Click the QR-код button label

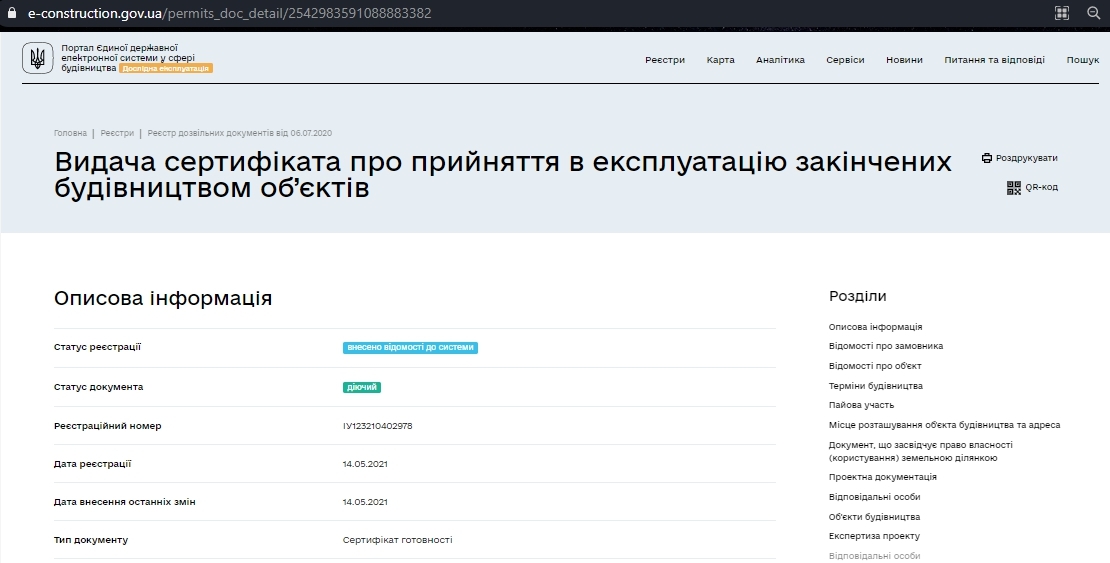1041,188
